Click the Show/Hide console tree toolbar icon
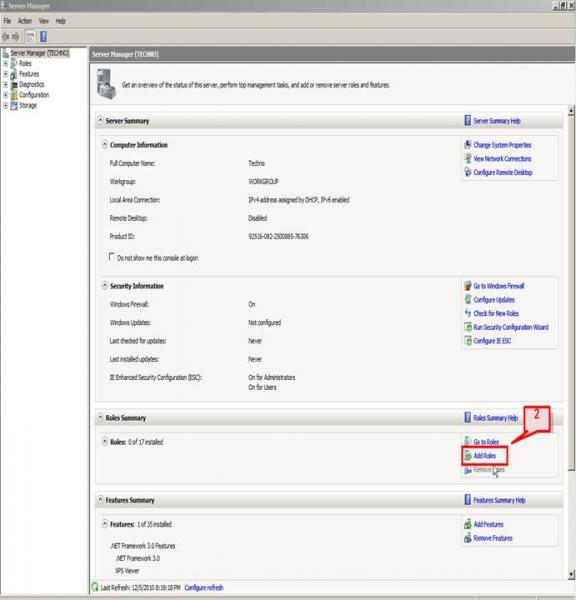This screenshot has width=576, height=600. point(30,37)
